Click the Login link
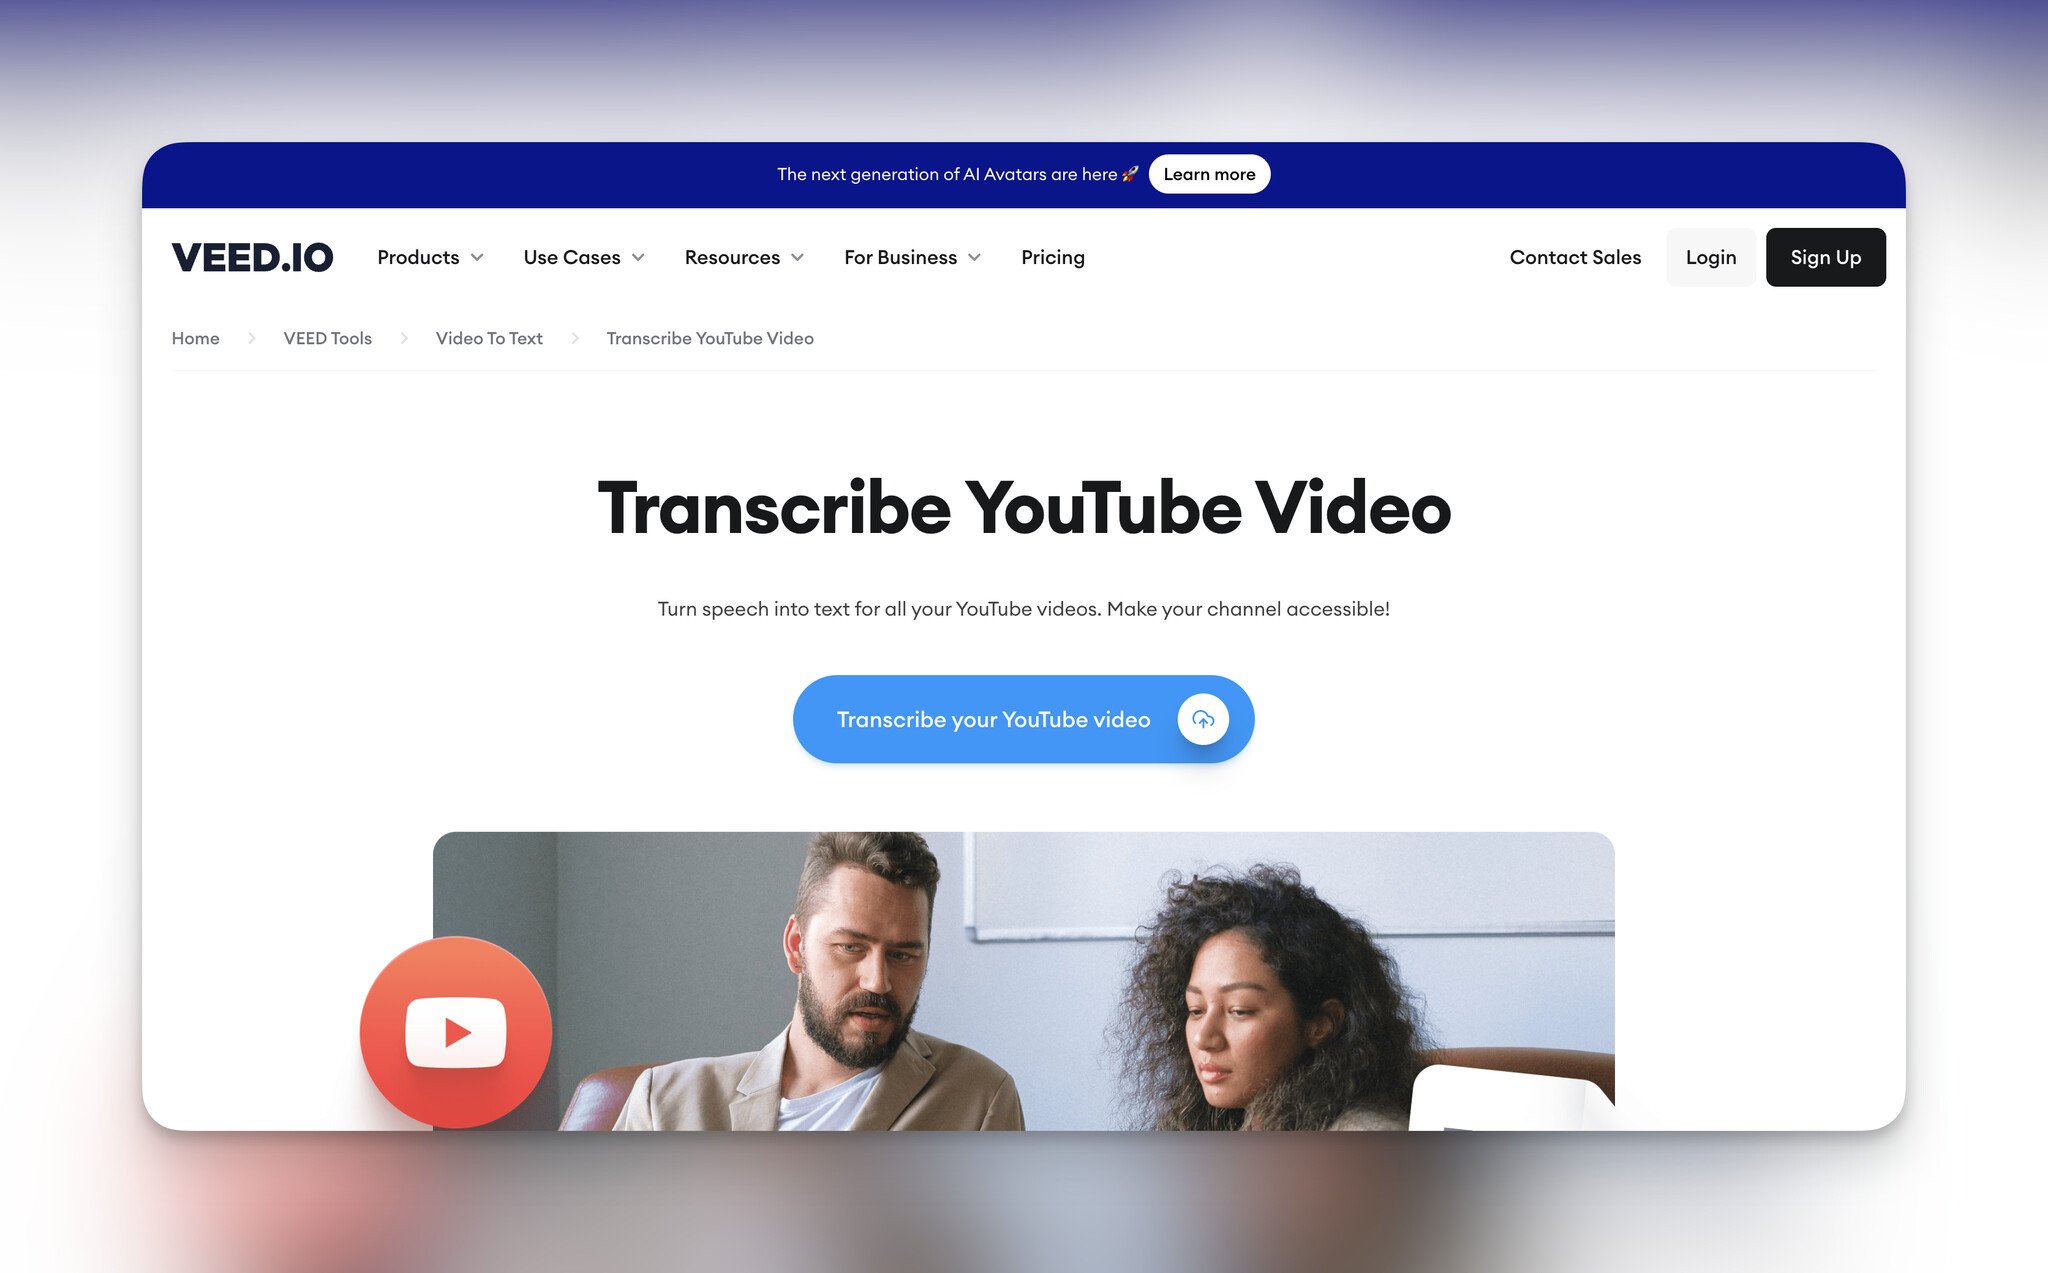2048x1273 pixels. [1711, 257]
